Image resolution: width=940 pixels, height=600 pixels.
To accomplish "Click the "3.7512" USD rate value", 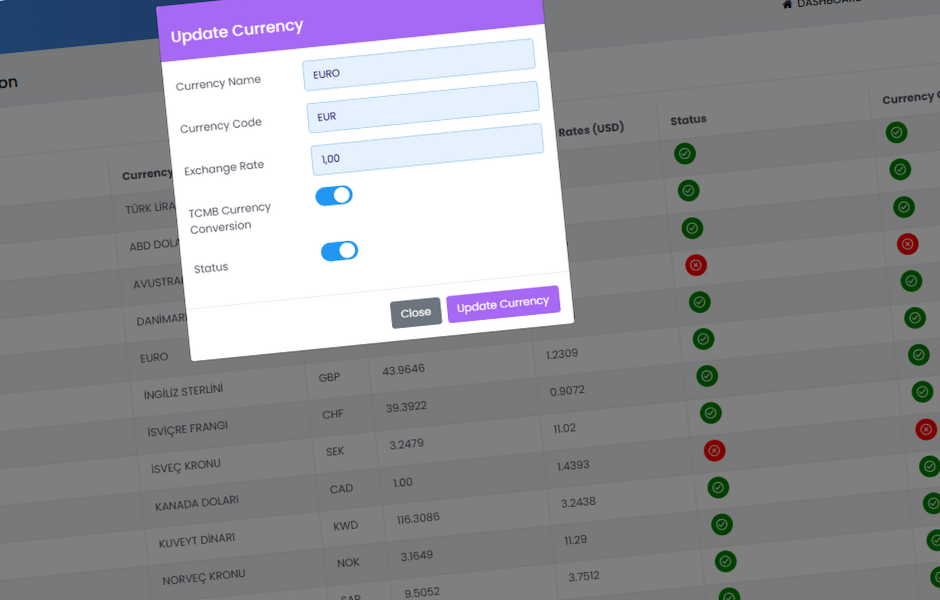I will click(584, 577).
